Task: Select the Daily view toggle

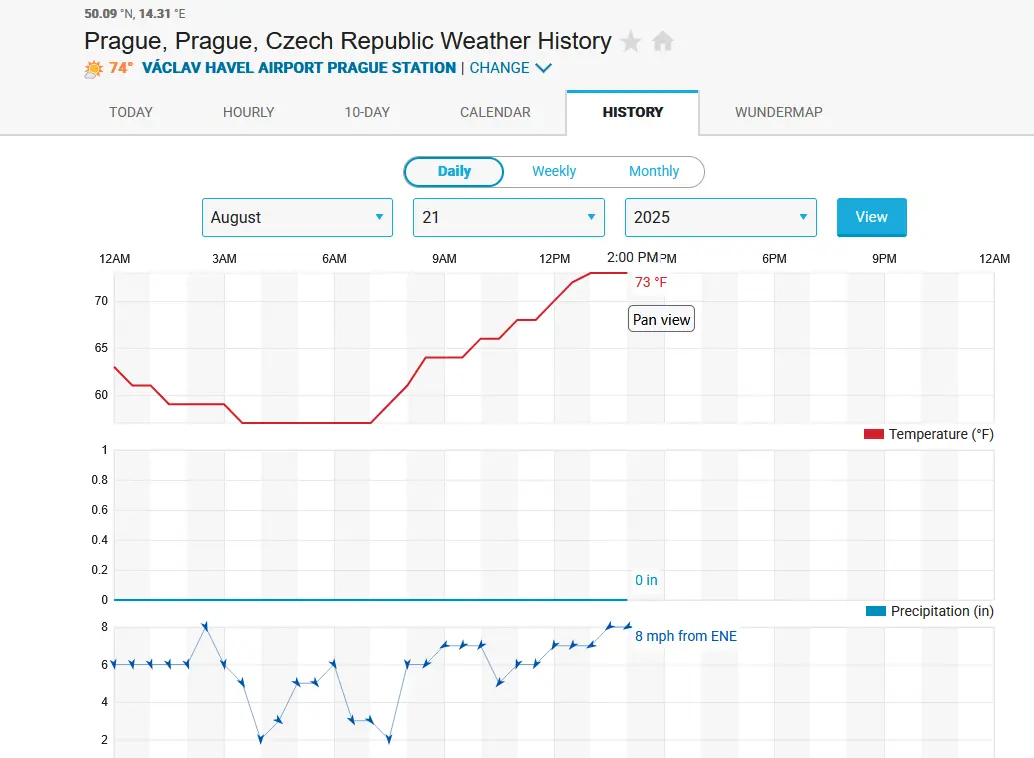Action: [454, 171]
